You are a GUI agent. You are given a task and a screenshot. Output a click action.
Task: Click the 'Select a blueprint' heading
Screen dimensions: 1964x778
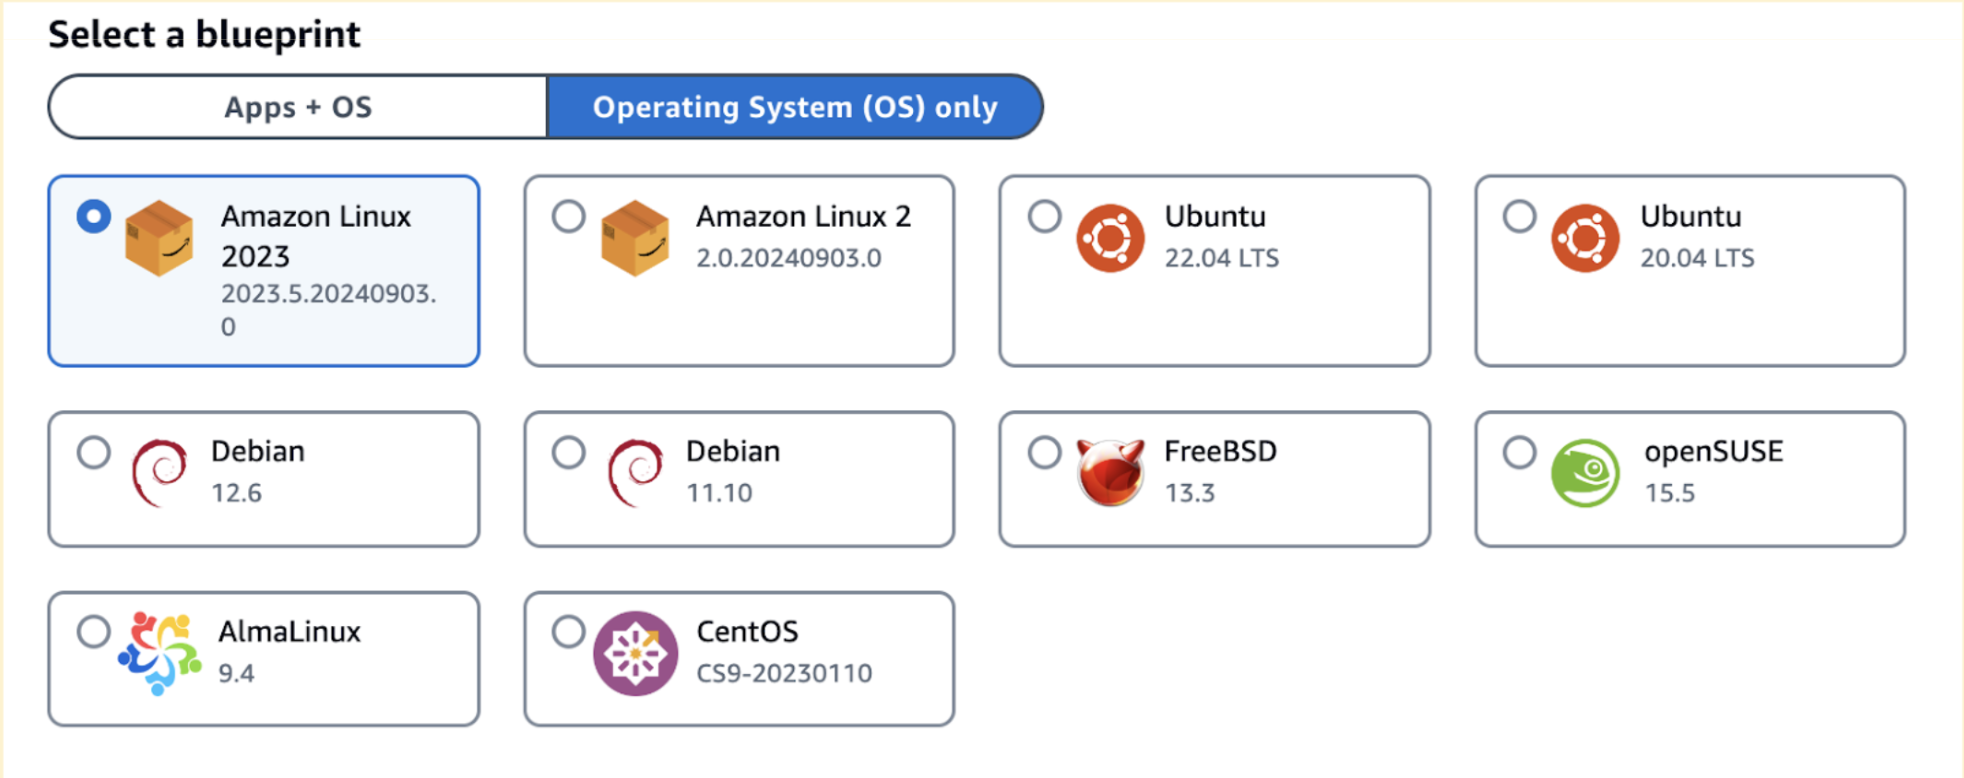click(x=205, y=34)
